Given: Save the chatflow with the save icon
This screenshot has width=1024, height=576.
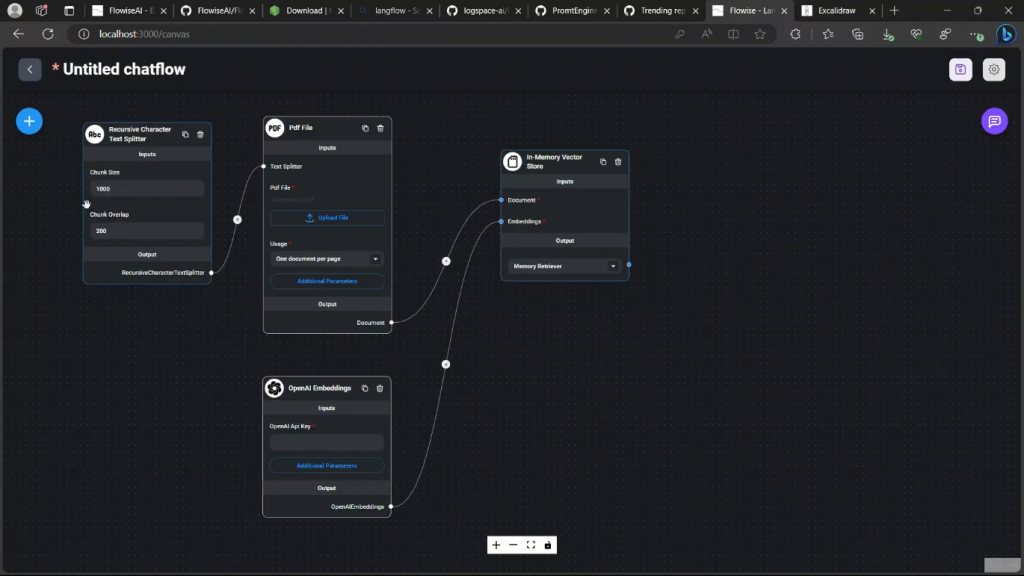Looking at the screenshot, I should (x=960, y=69).
